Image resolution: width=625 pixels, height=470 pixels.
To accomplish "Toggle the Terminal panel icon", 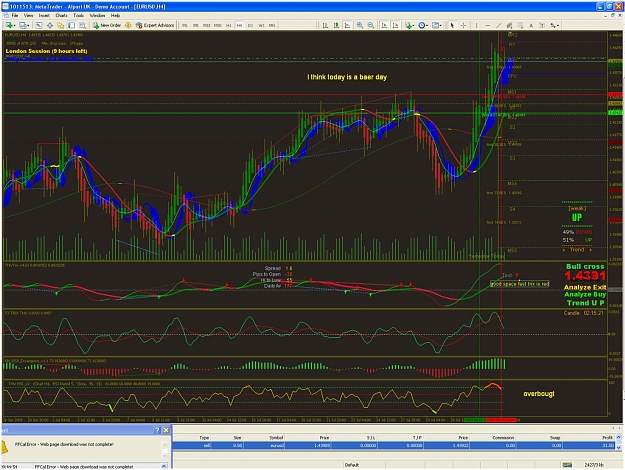I will (x=71, y=25).
